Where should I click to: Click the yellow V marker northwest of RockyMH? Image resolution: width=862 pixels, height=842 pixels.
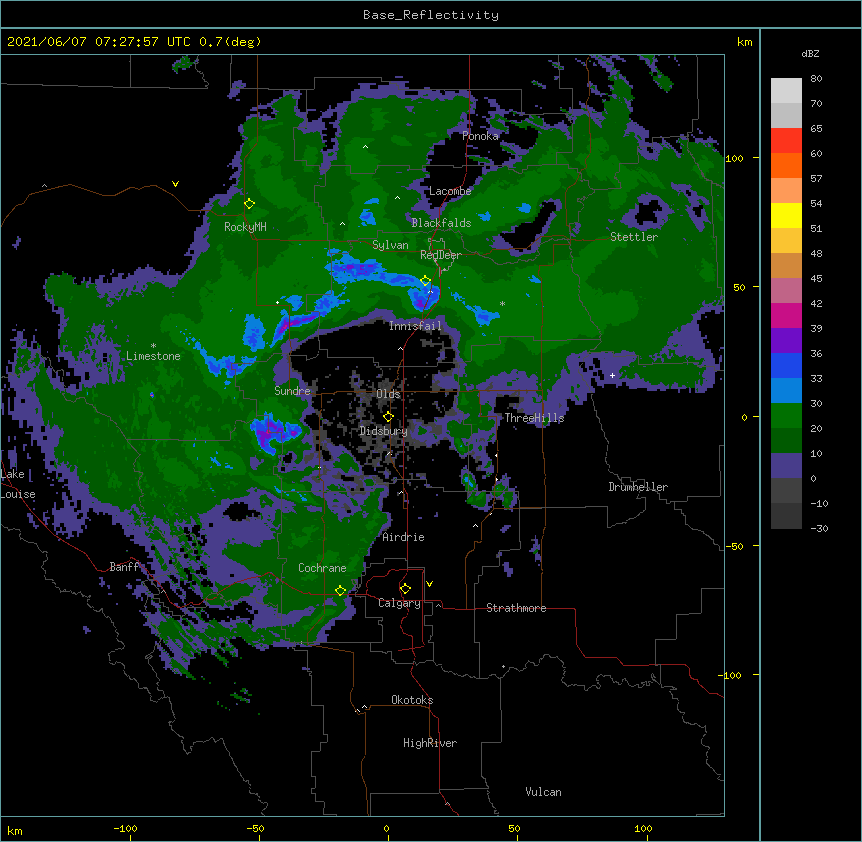[175, 184]
